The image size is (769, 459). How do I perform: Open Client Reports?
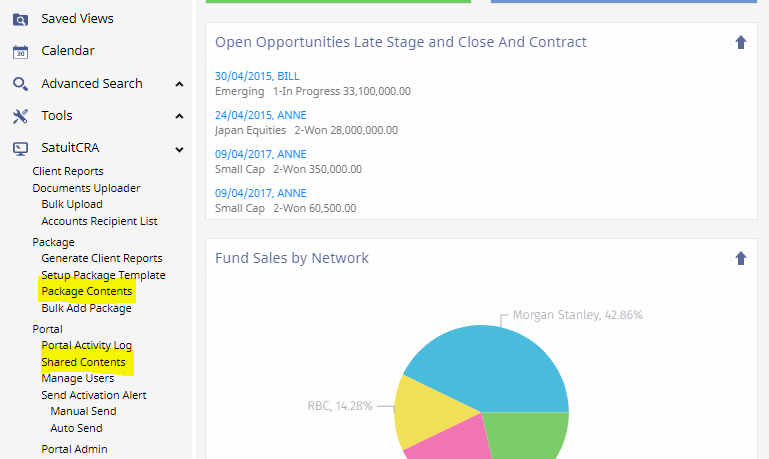[x=68, y=171]
